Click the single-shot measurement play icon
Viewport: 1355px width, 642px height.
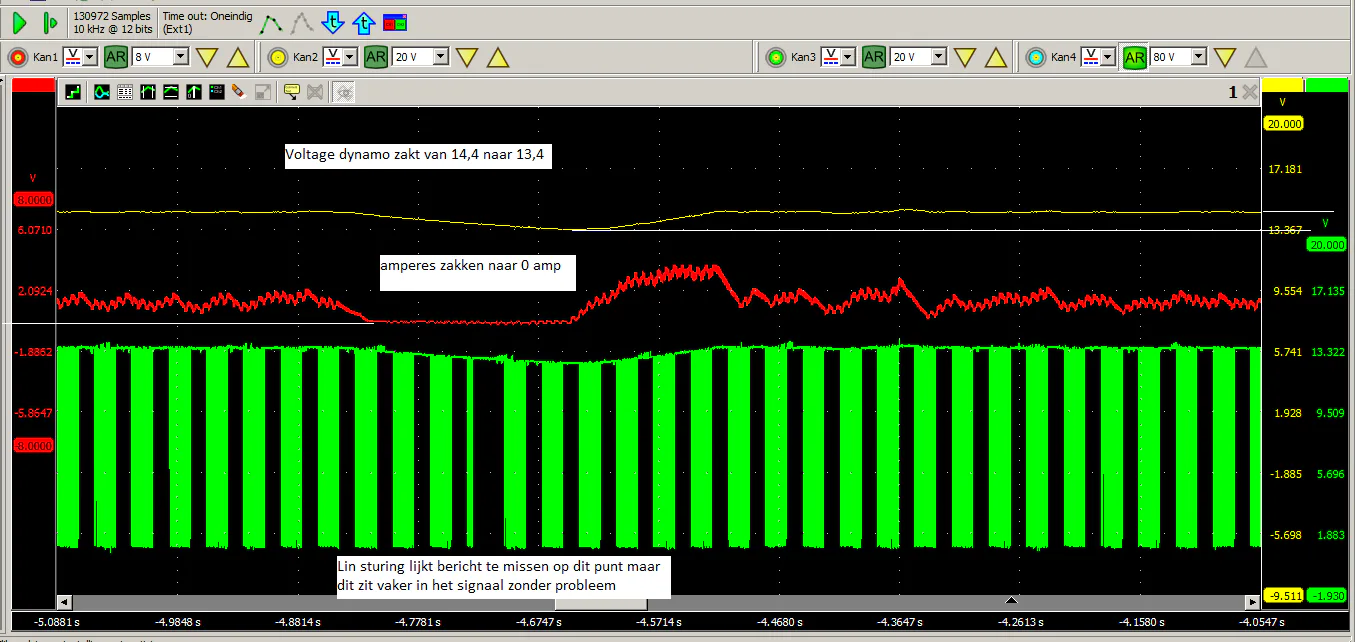pos(51,22)
